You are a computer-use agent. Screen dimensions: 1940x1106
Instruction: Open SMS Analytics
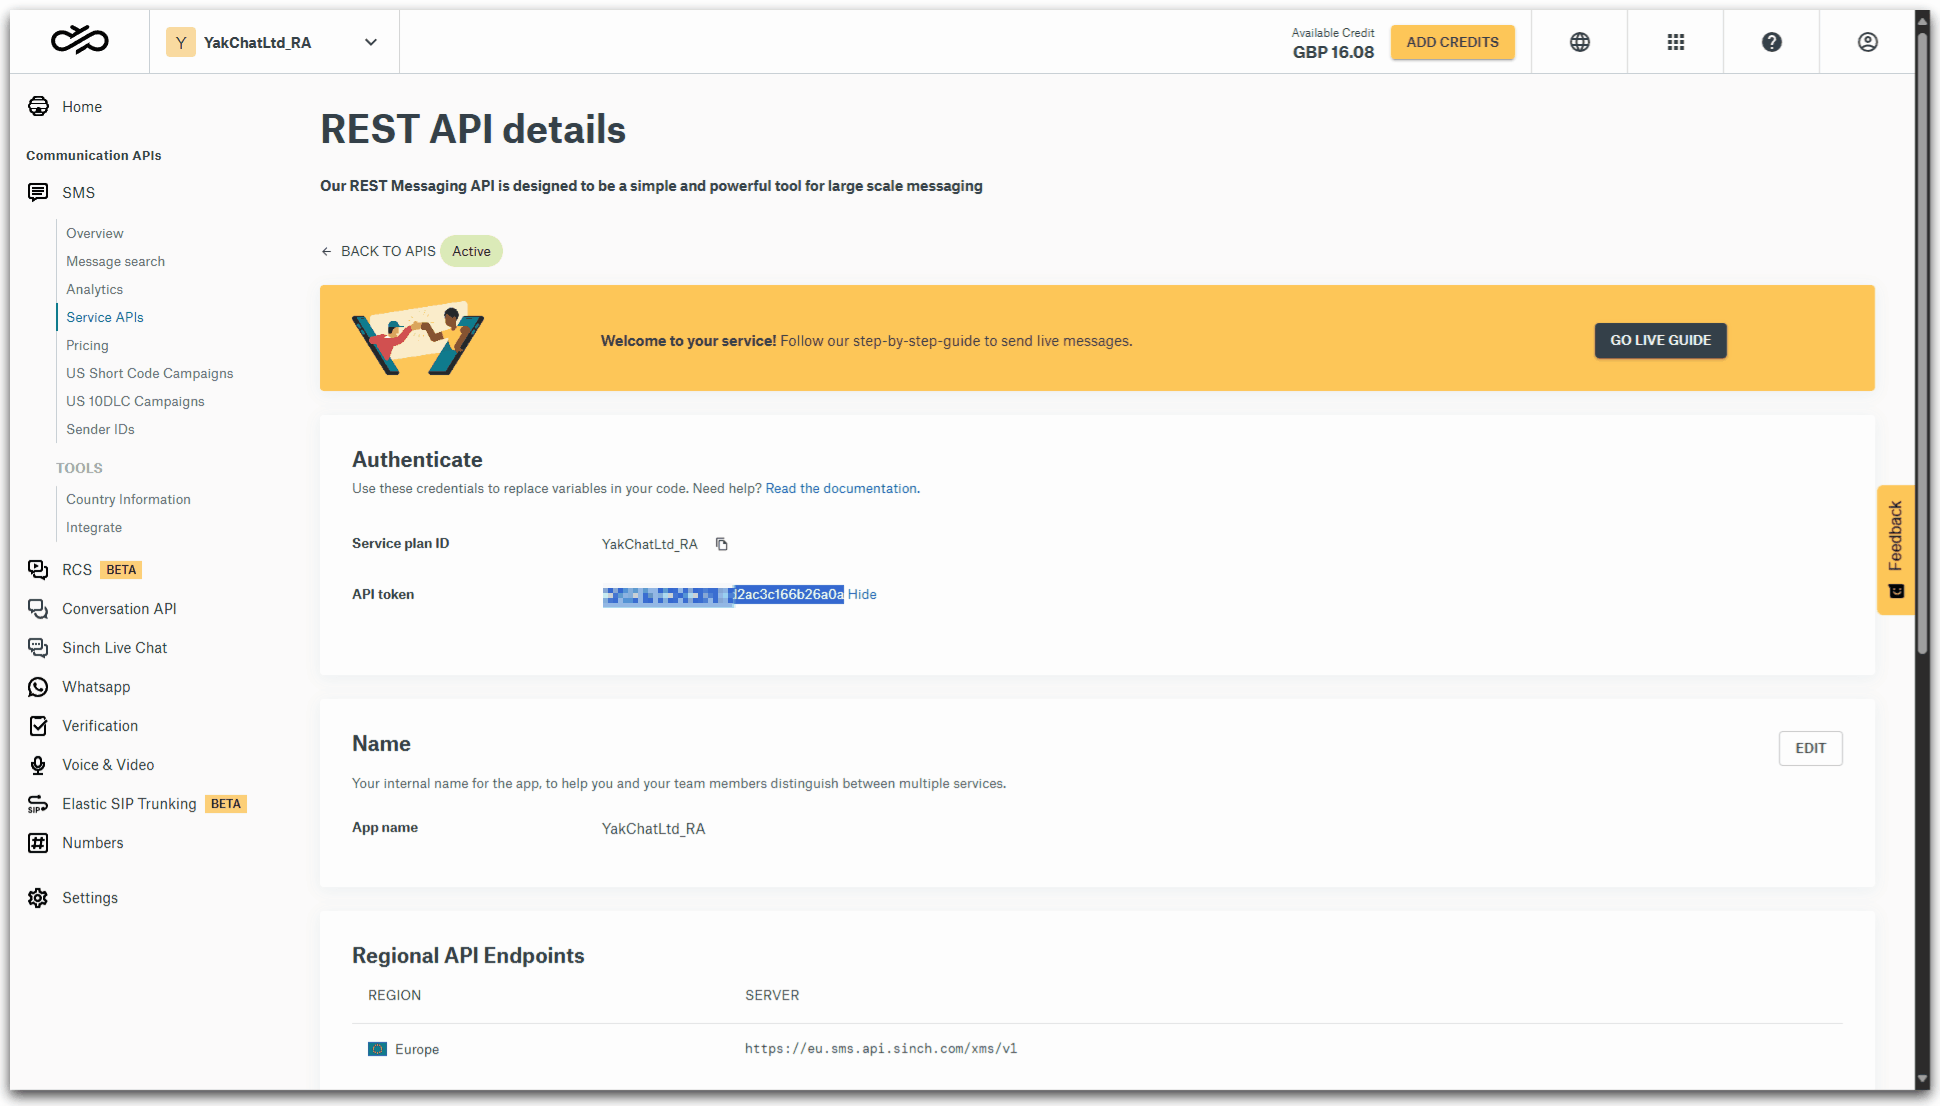click(95, 289)
